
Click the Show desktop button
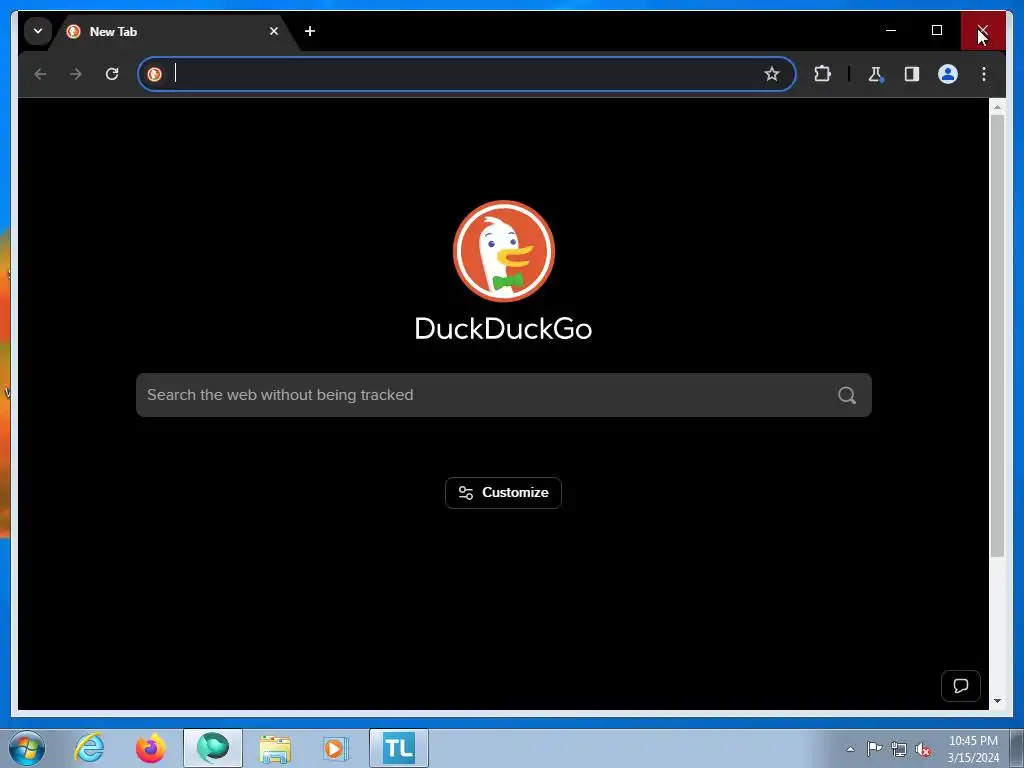coord(1017,749)
